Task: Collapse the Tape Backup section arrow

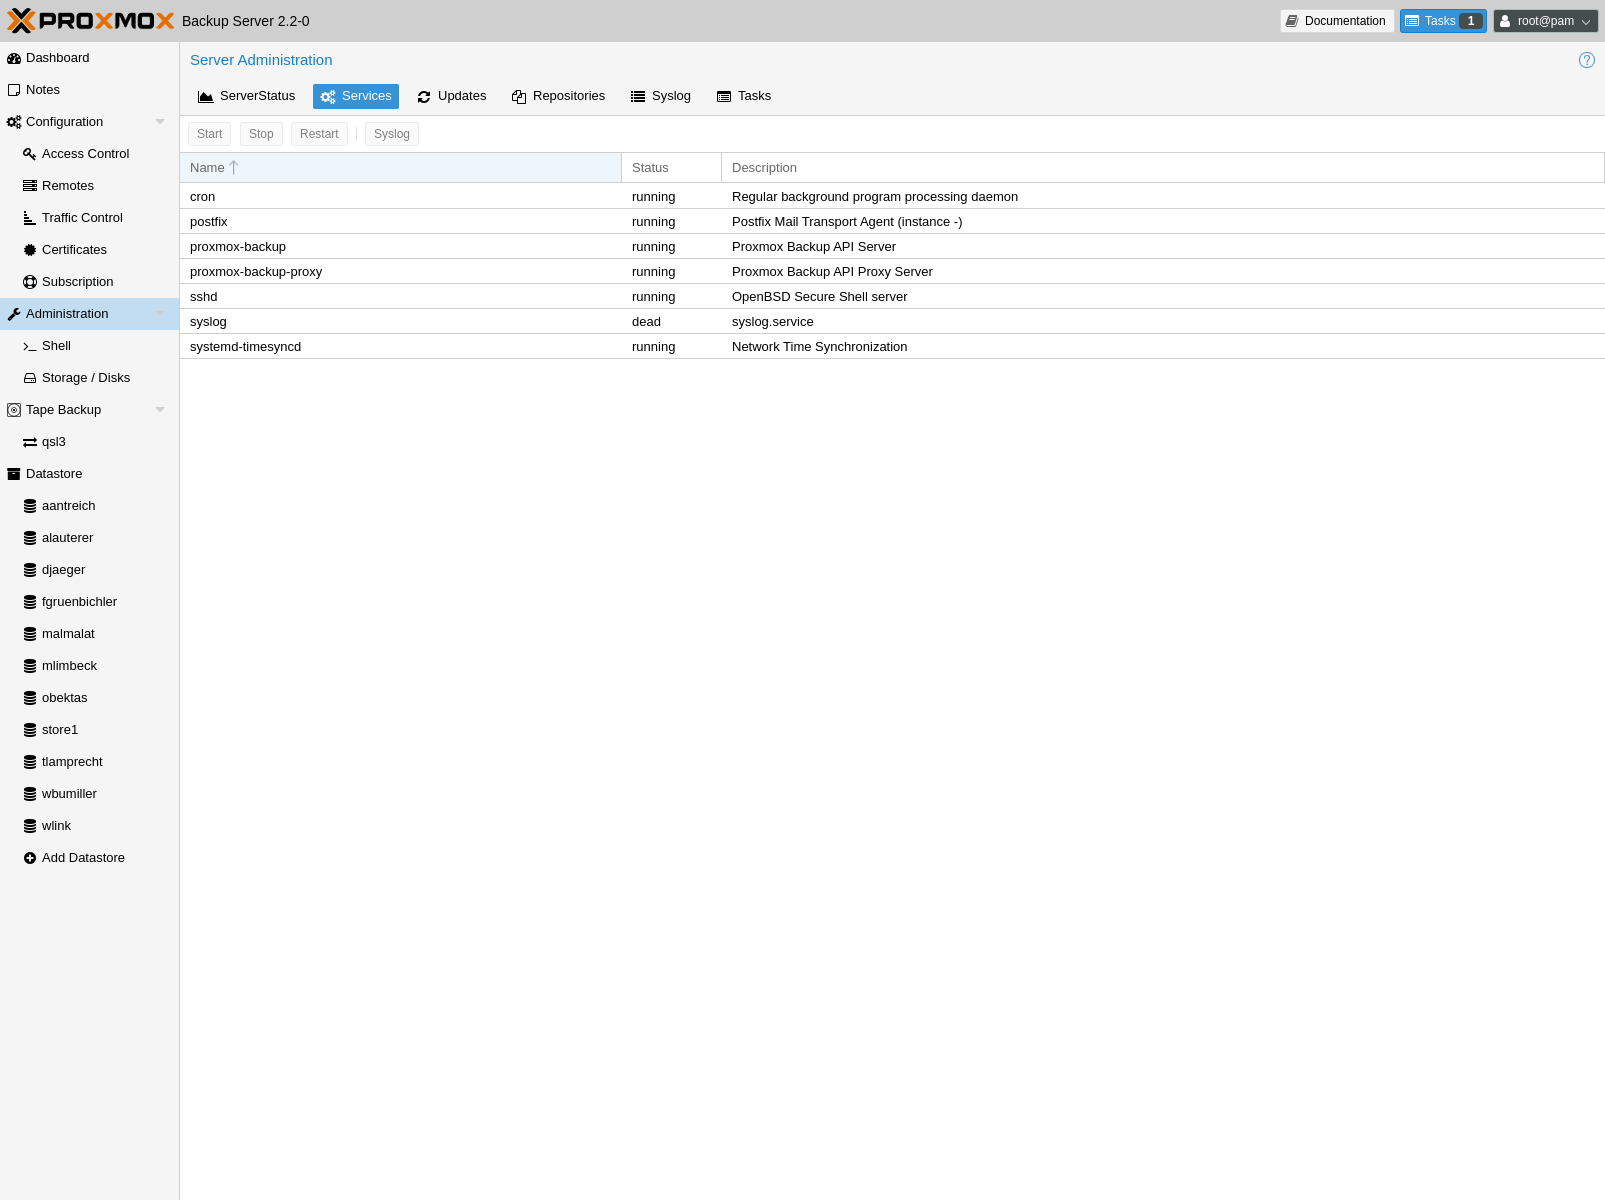Action: point(160,410)
